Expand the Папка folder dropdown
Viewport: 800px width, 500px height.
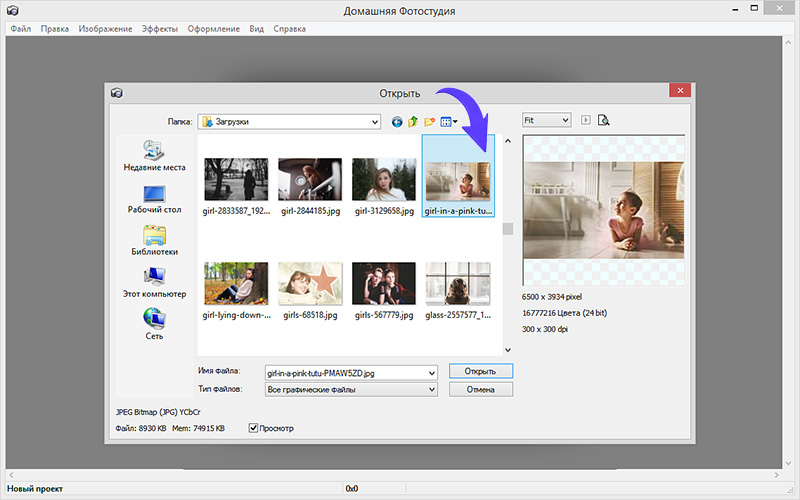(x=375, y=122)
